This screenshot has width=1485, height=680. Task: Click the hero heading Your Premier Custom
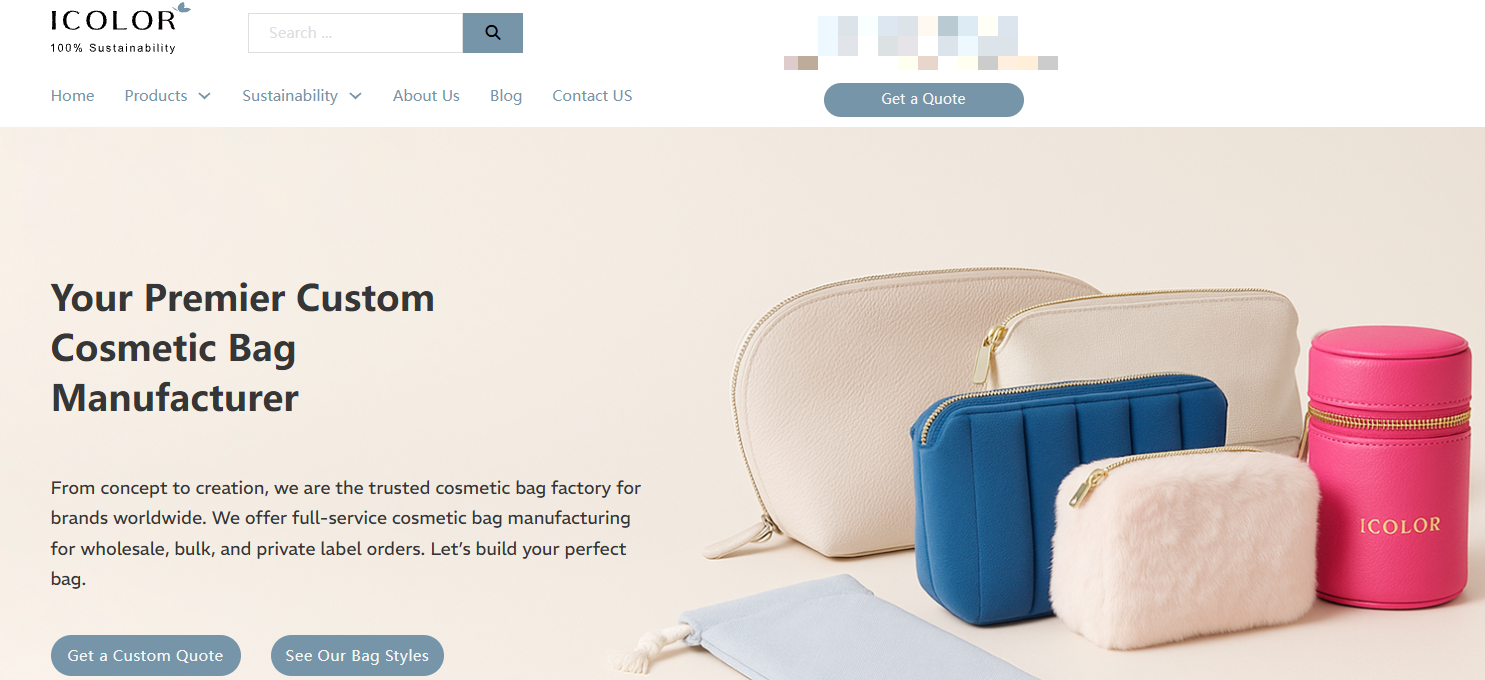[243, 298]
